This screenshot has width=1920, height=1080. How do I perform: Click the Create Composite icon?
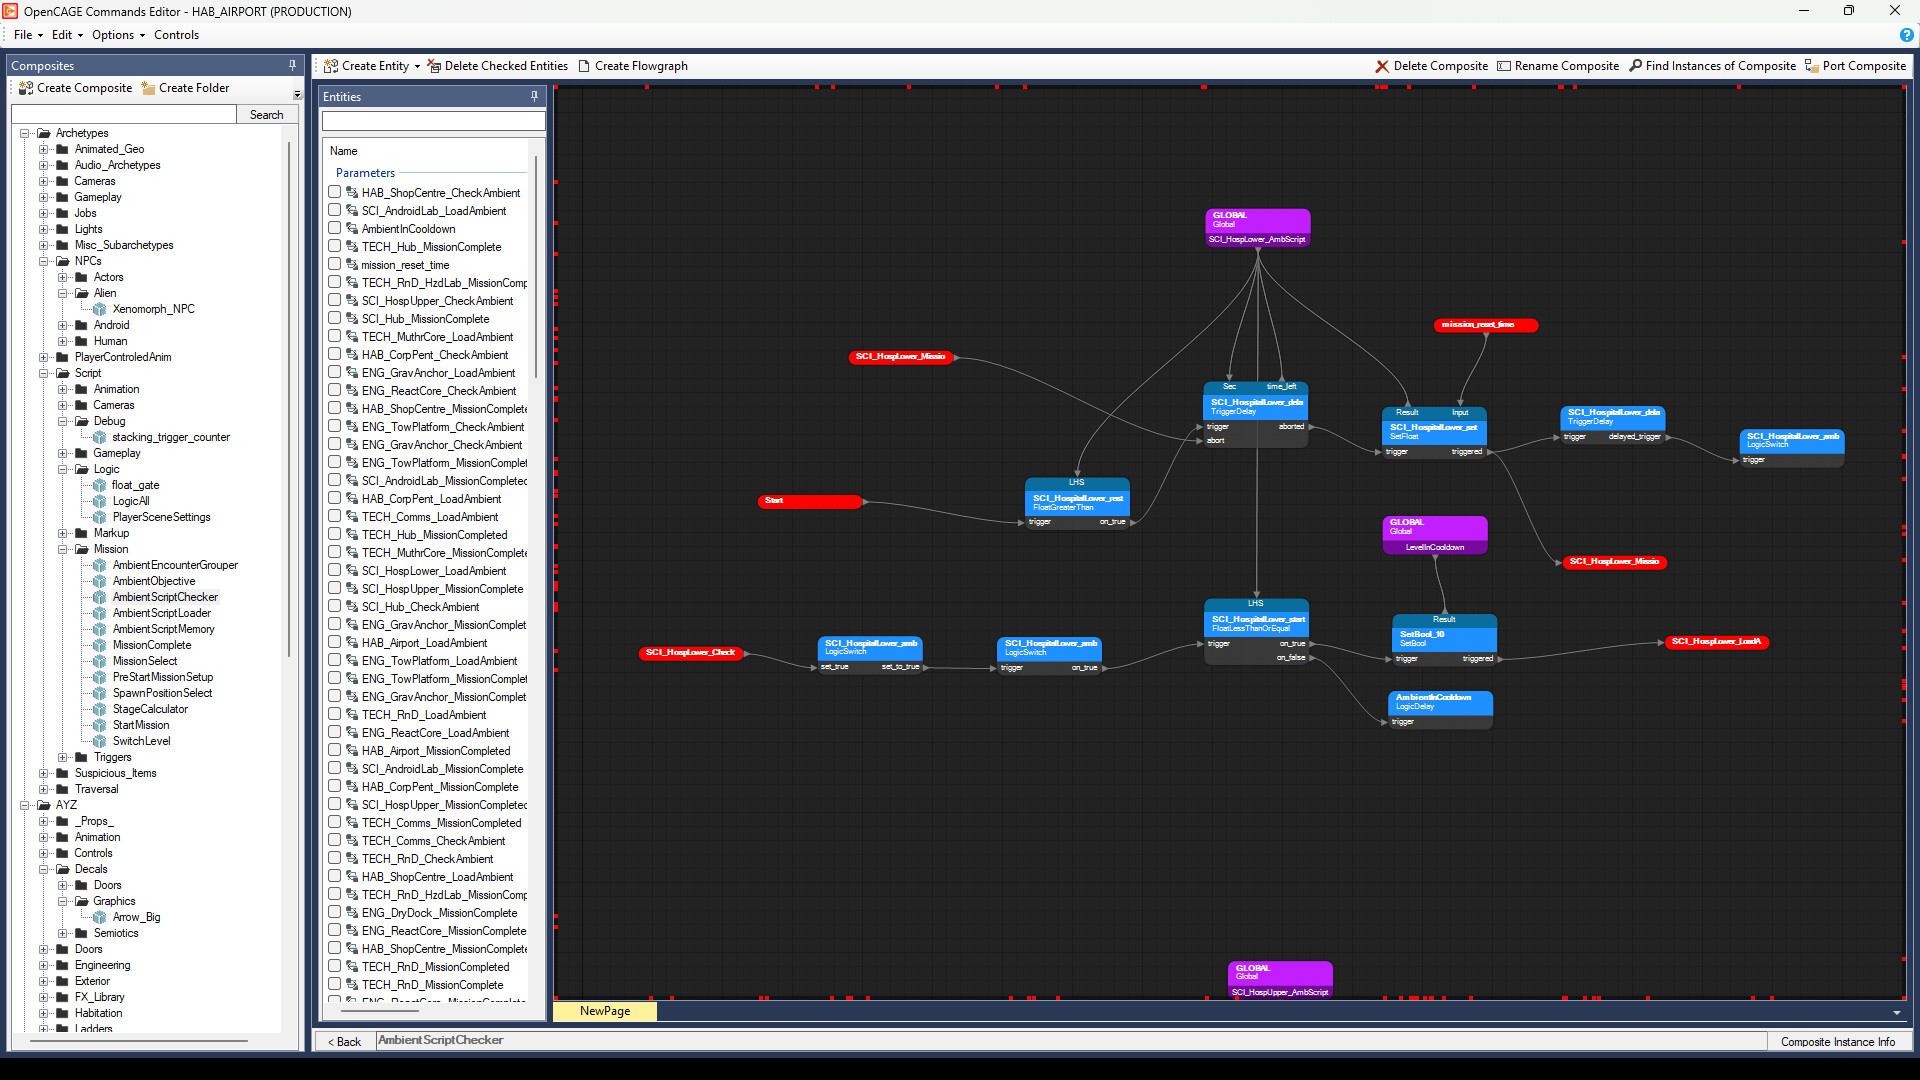point(25,88)
